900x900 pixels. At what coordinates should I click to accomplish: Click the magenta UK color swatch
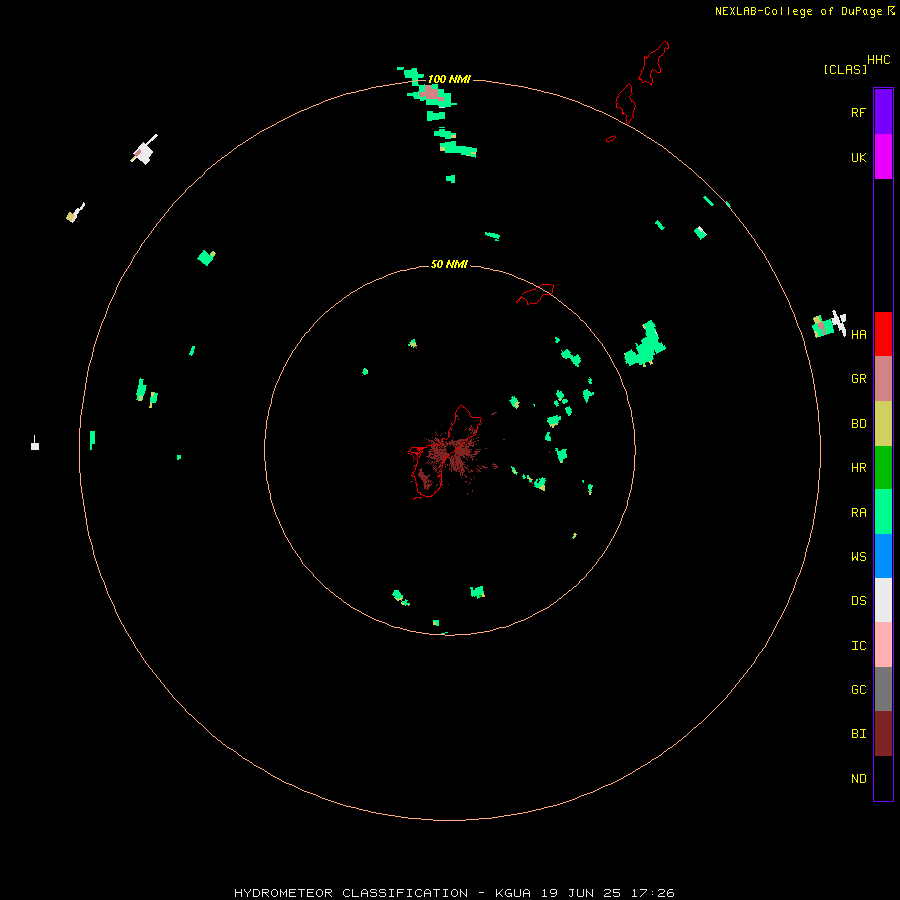tap(883, 157)
